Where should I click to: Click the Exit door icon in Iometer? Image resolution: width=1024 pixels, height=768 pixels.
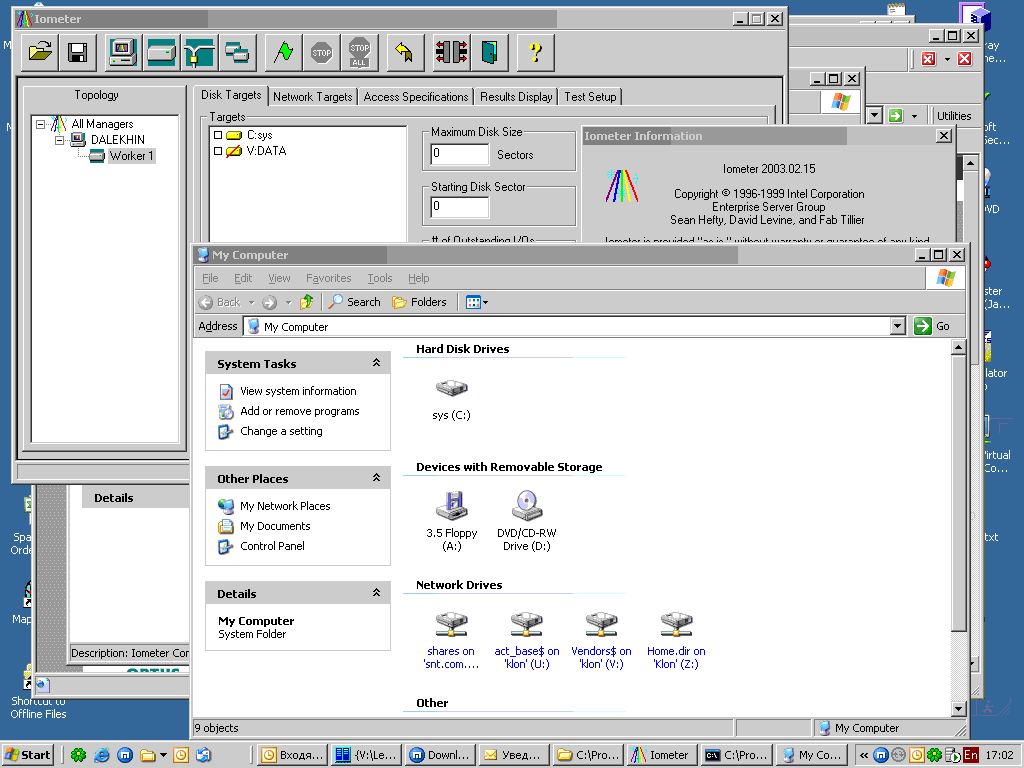(x=488, y=52)
